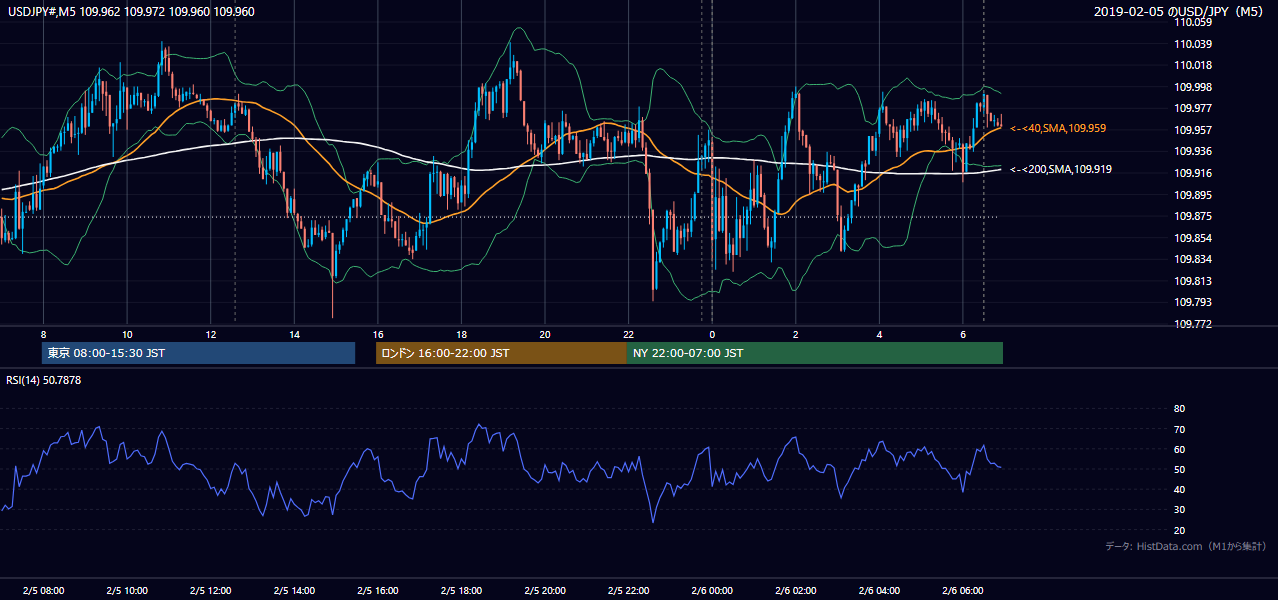Click the 2/5 10:00 date label
This screenshot has height=600, width=1278.
[127, 590]
